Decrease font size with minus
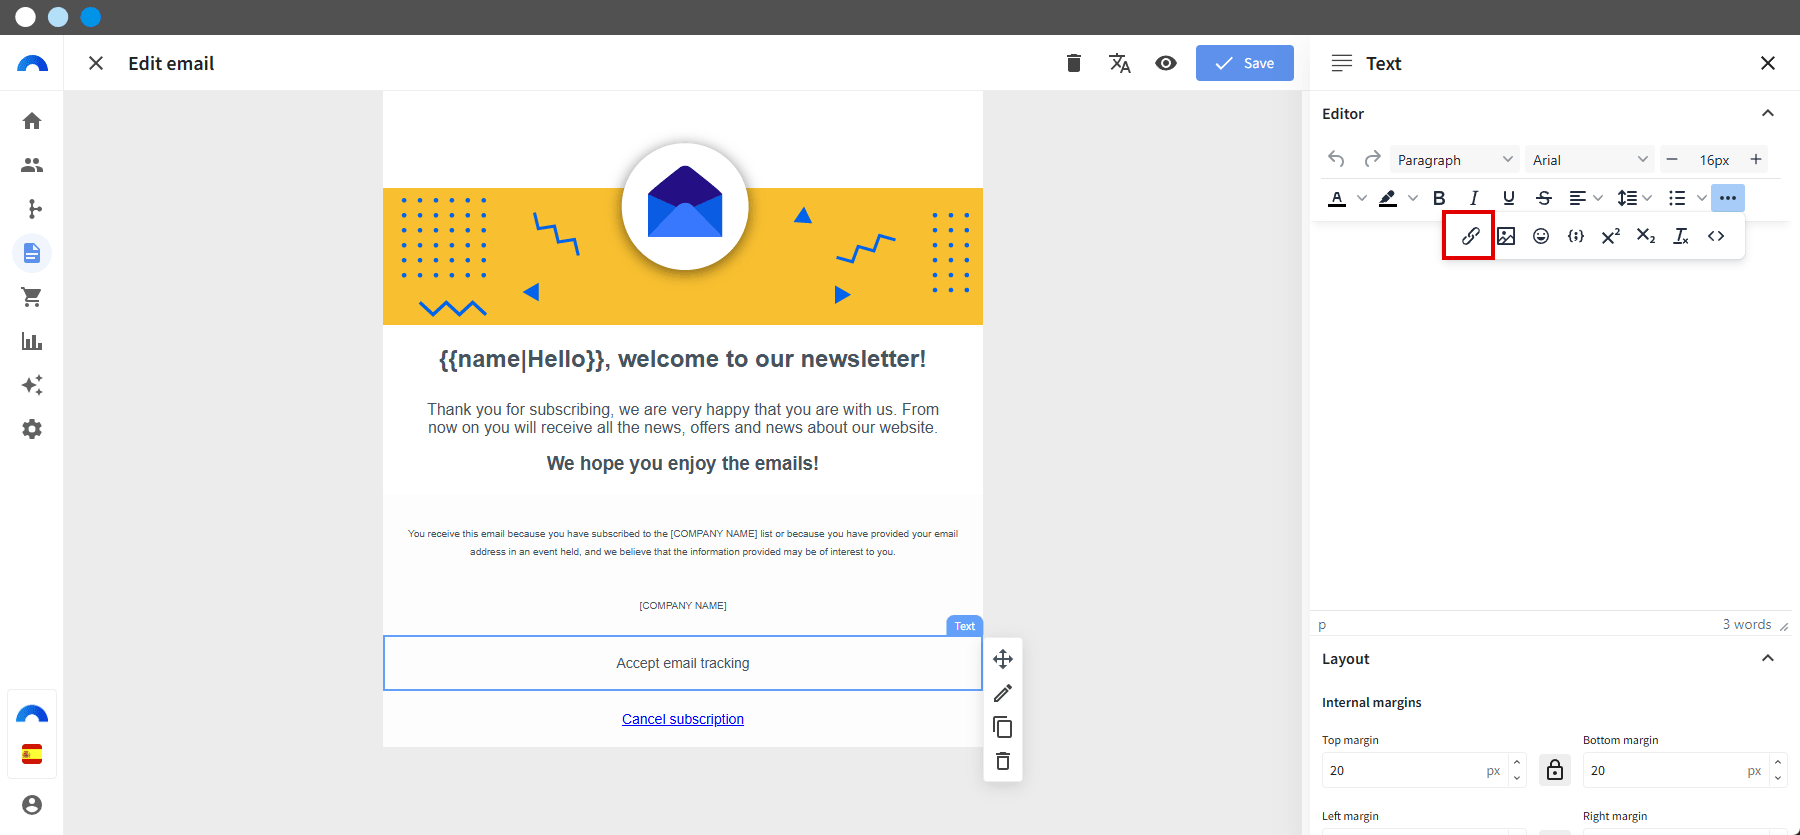 [x=1672, y=160]
